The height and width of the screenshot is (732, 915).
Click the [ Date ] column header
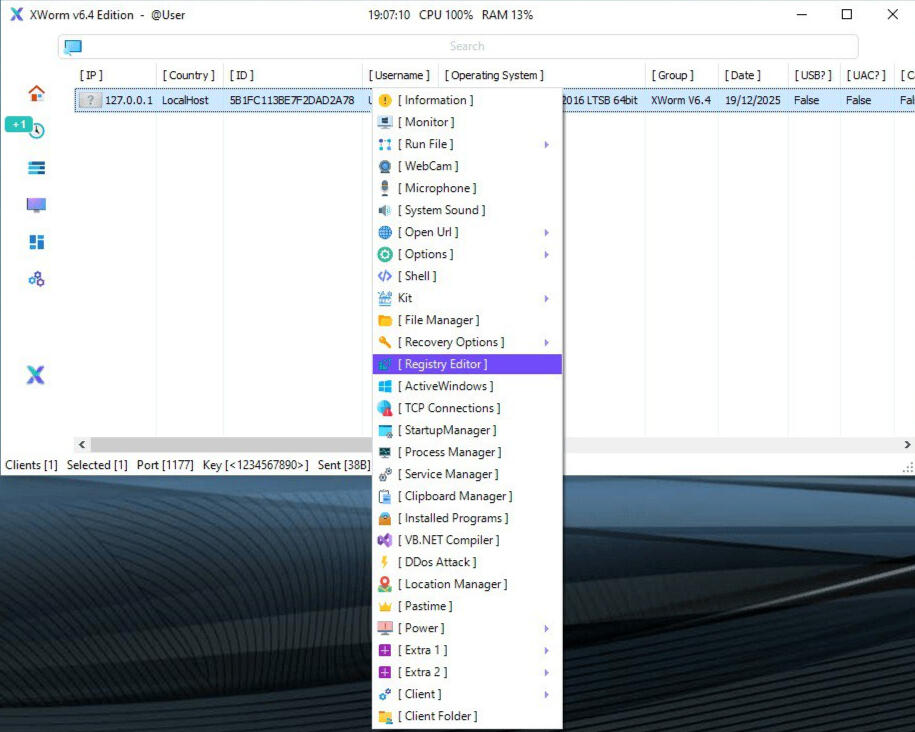pyautogui.click(x=742, y=75)
